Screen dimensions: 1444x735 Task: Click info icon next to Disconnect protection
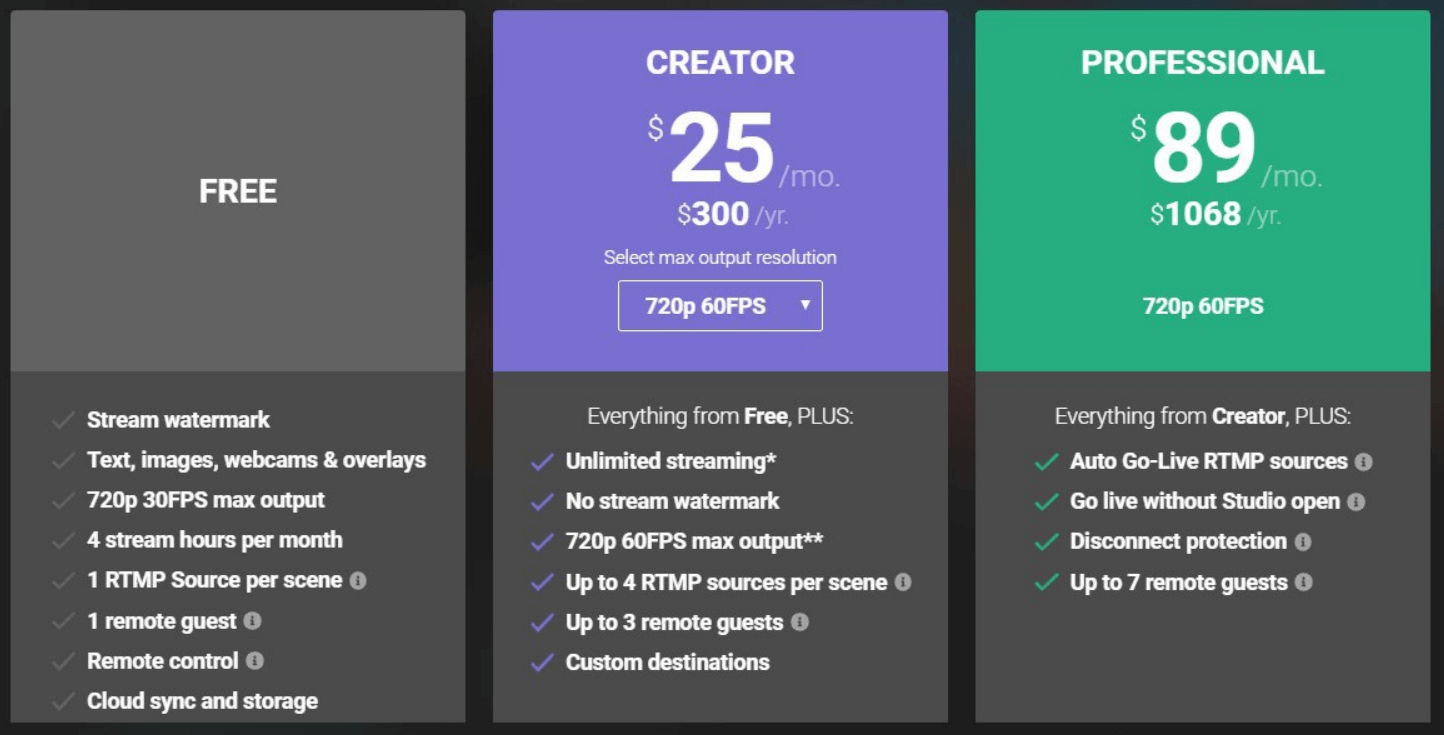[x=1303, y=542]
